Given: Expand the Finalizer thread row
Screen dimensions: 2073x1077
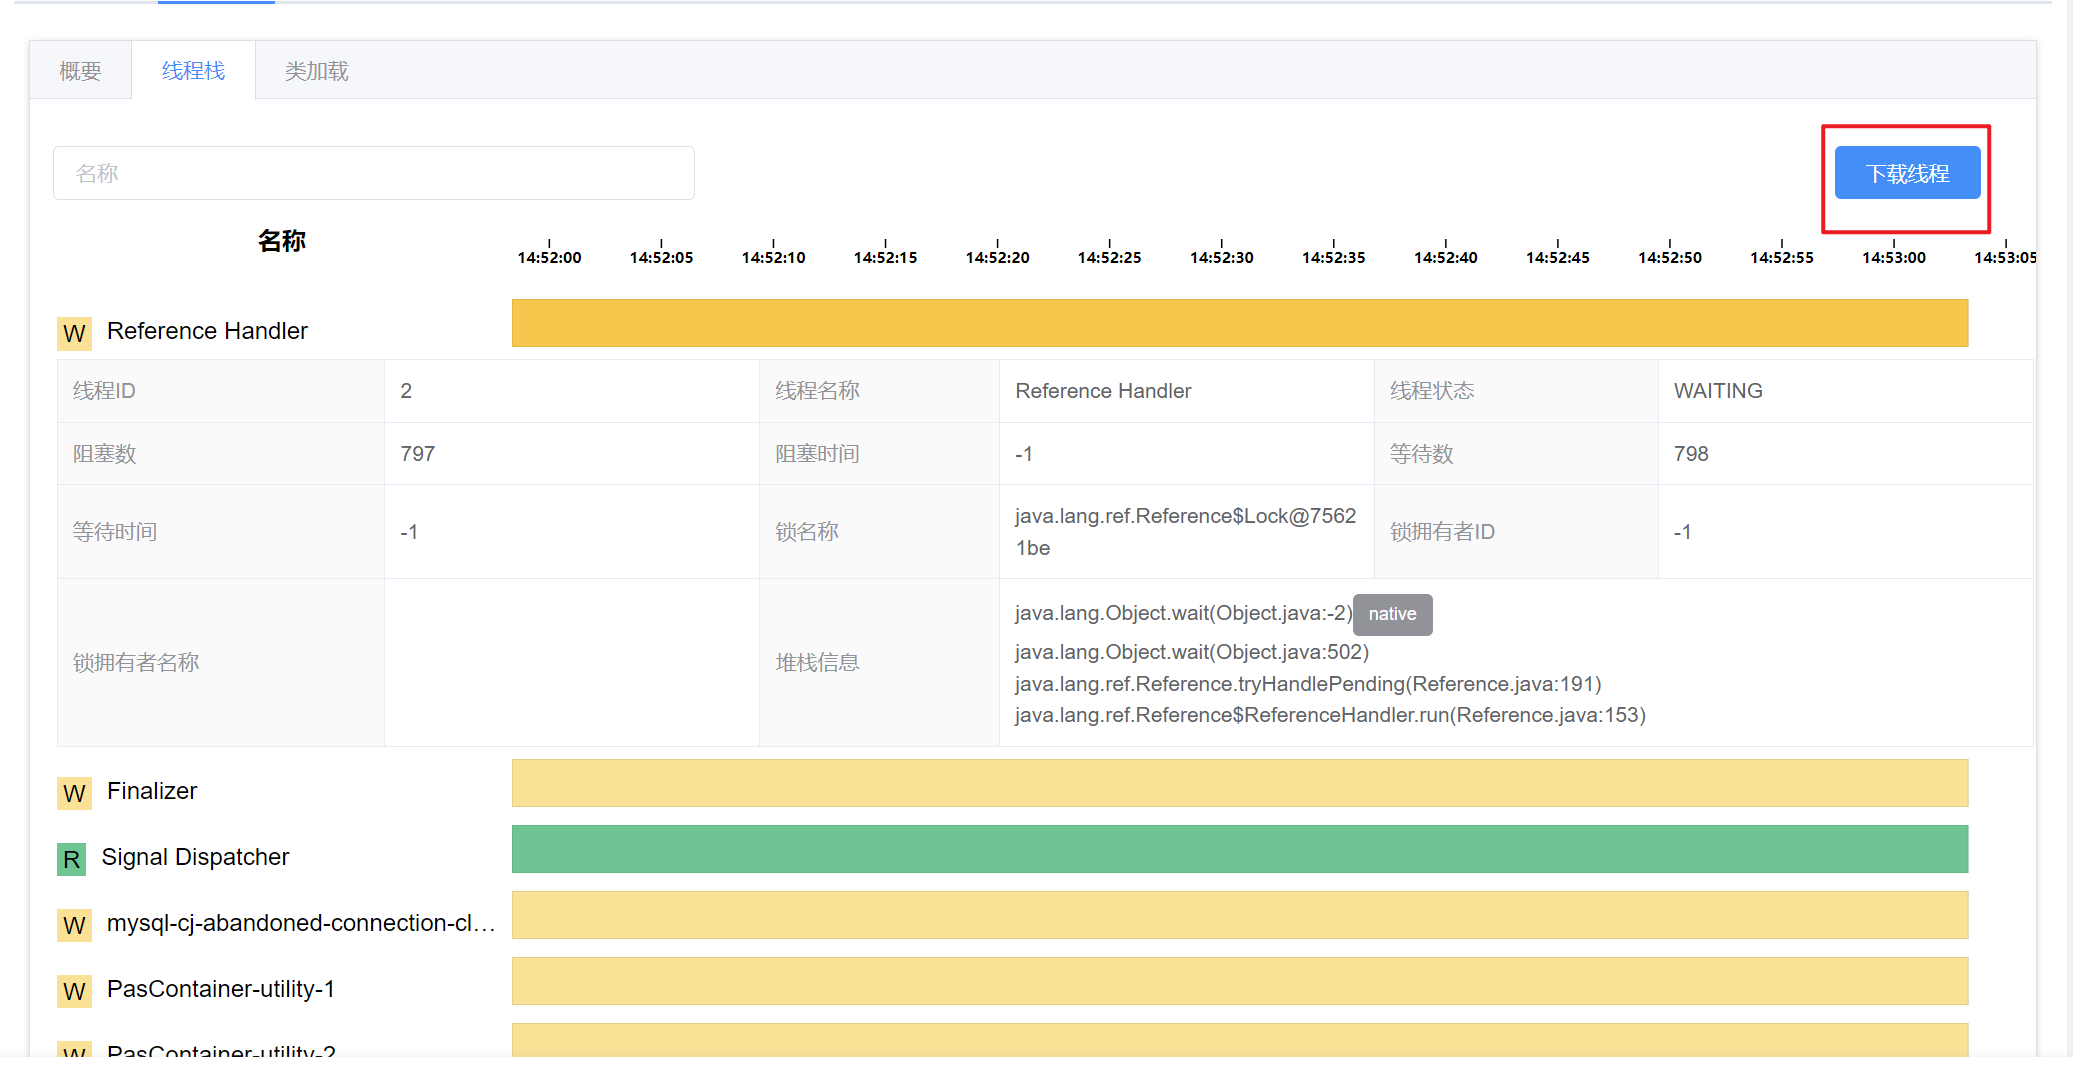Looking at the screenshot, I should [x=152, y=791].
